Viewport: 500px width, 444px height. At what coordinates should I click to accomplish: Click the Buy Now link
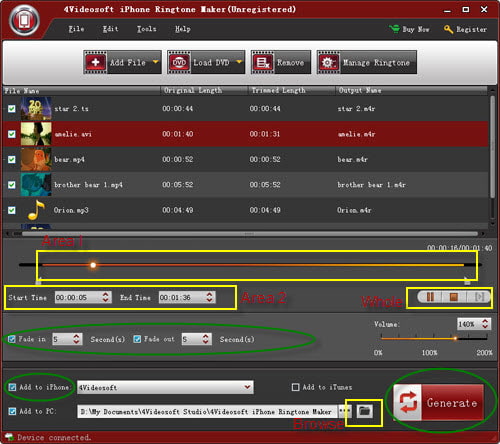416,29
